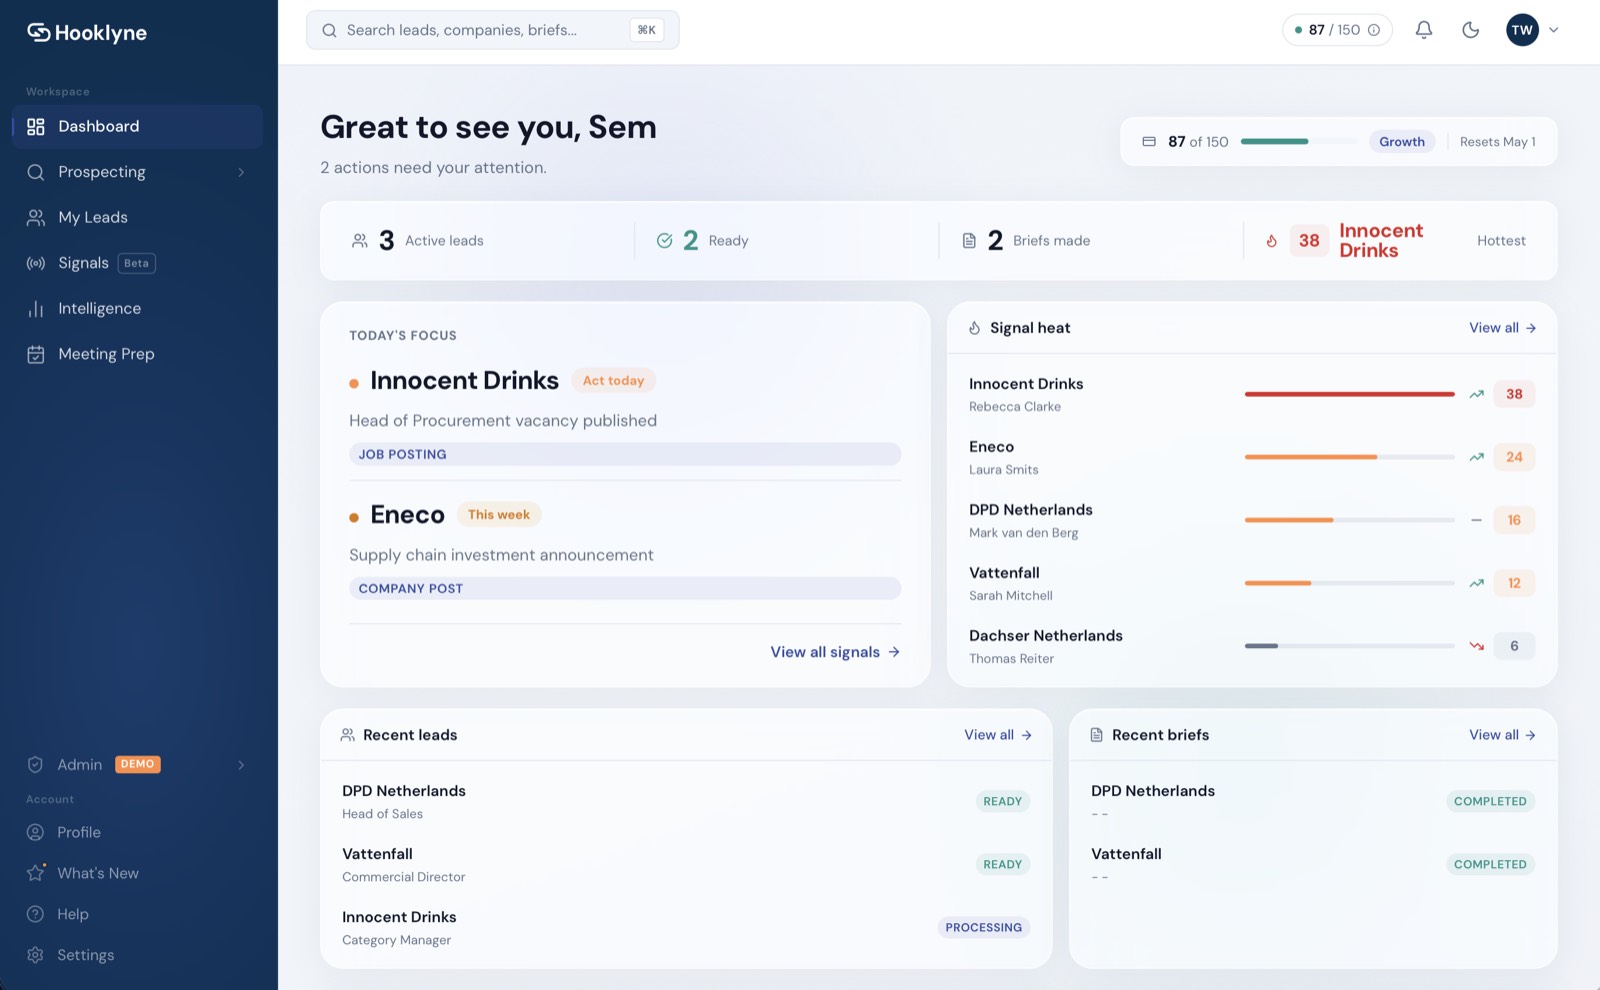Click View all in Recent leads
Screen dimensions: 1600x990
click(x=997, y=735)
